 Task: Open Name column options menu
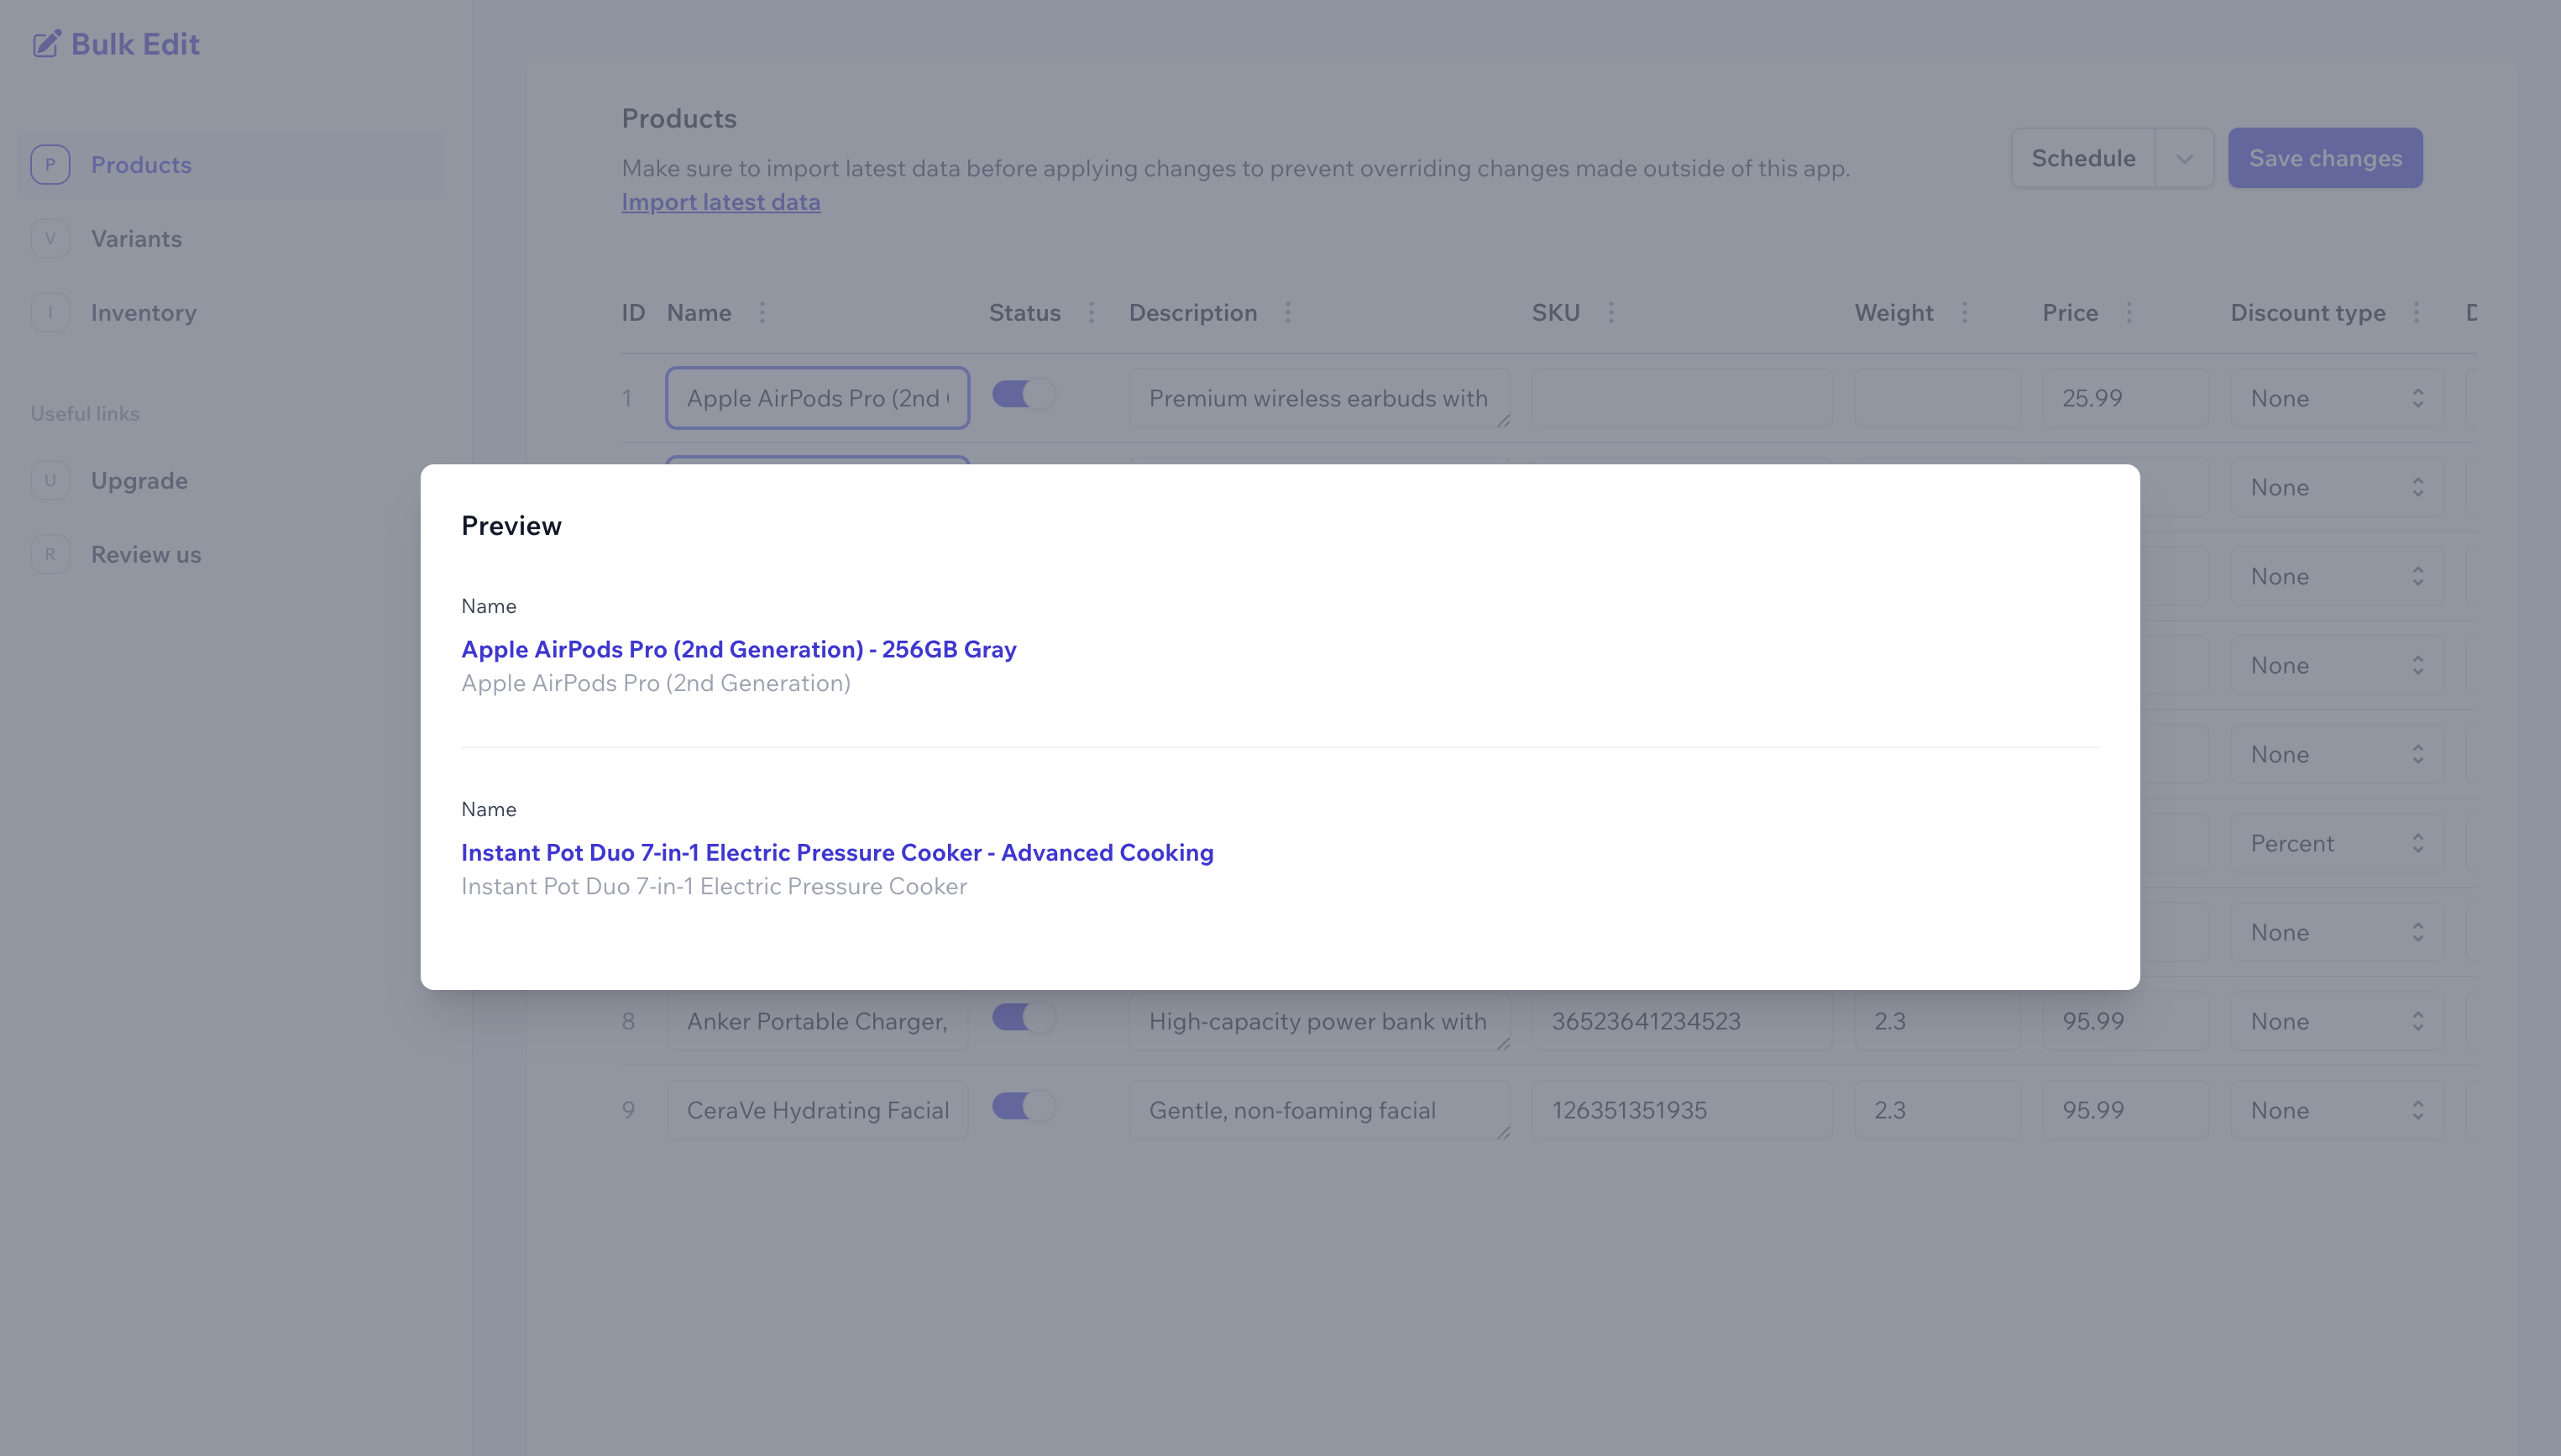tap(762, 313)
